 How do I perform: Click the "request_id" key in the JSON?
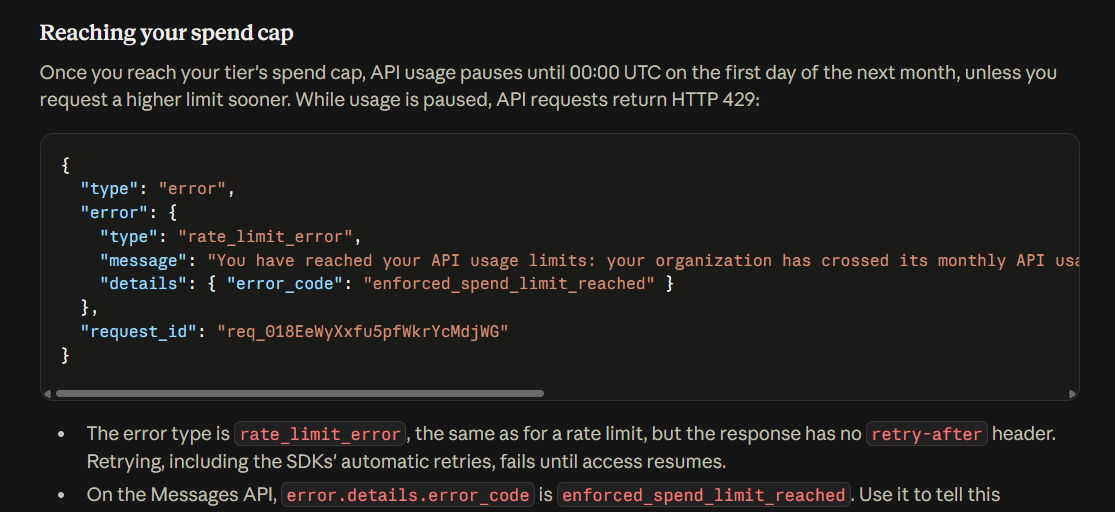click(x=138, y=331)
